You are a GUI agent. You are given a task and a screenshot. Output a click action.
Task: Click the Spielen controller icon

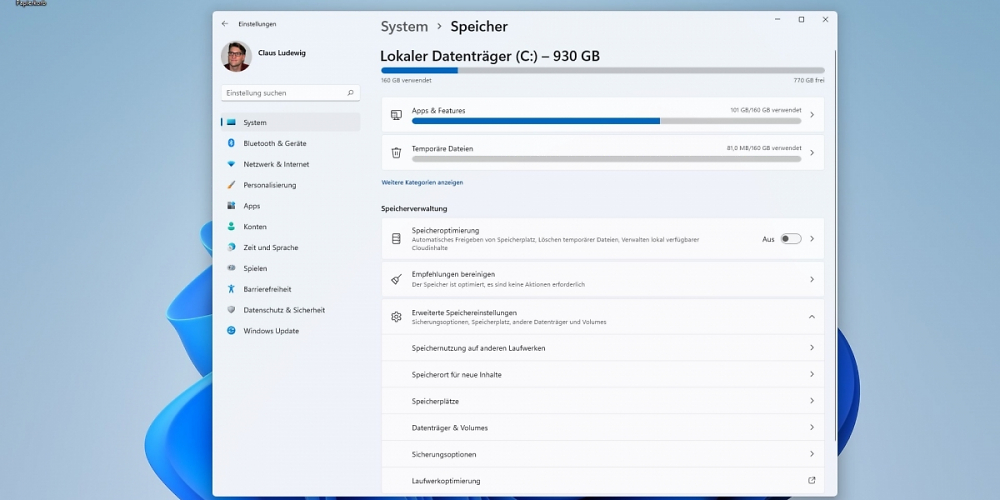[231, 268]
